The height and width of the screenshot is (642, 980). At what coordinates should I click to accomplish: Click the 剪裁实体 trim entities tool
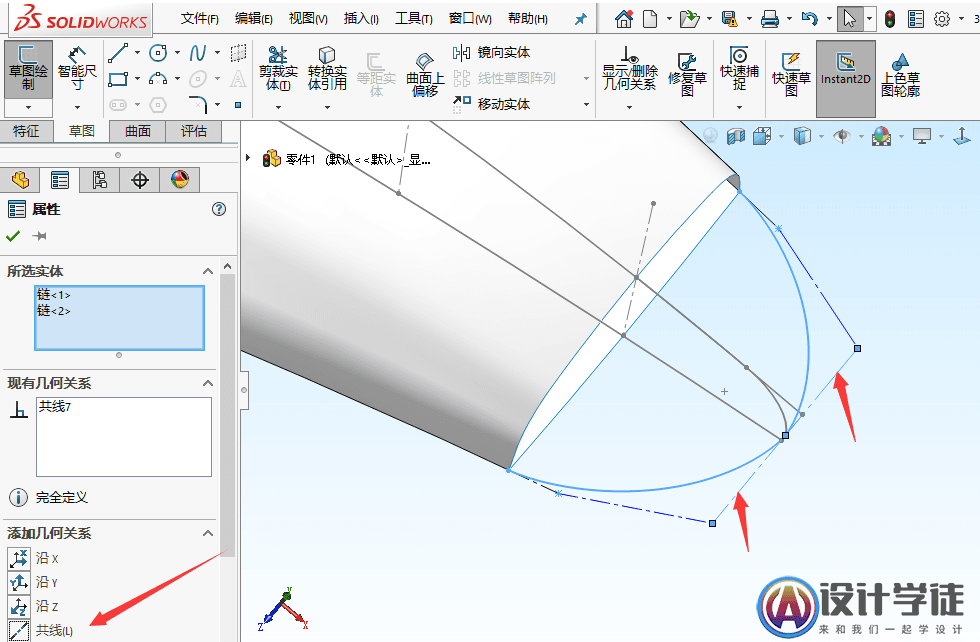pos(278,69)
